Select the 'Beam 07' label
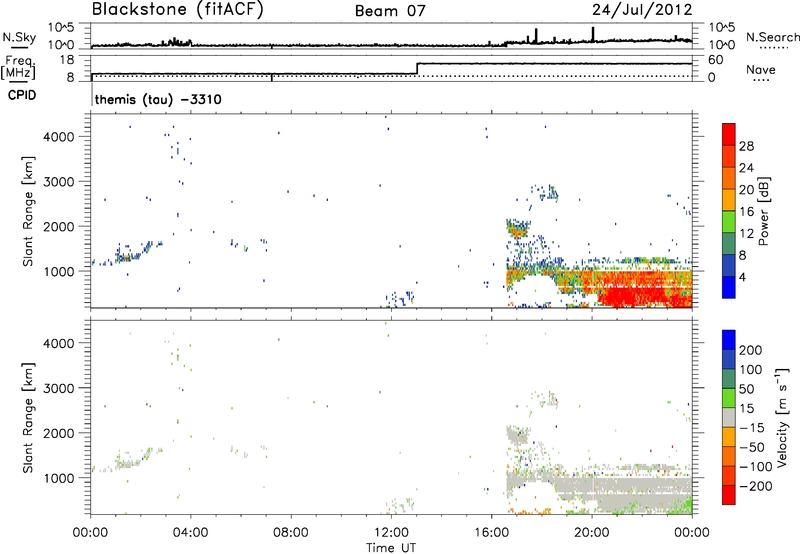The image size is (800, 554). coord(390,11)
